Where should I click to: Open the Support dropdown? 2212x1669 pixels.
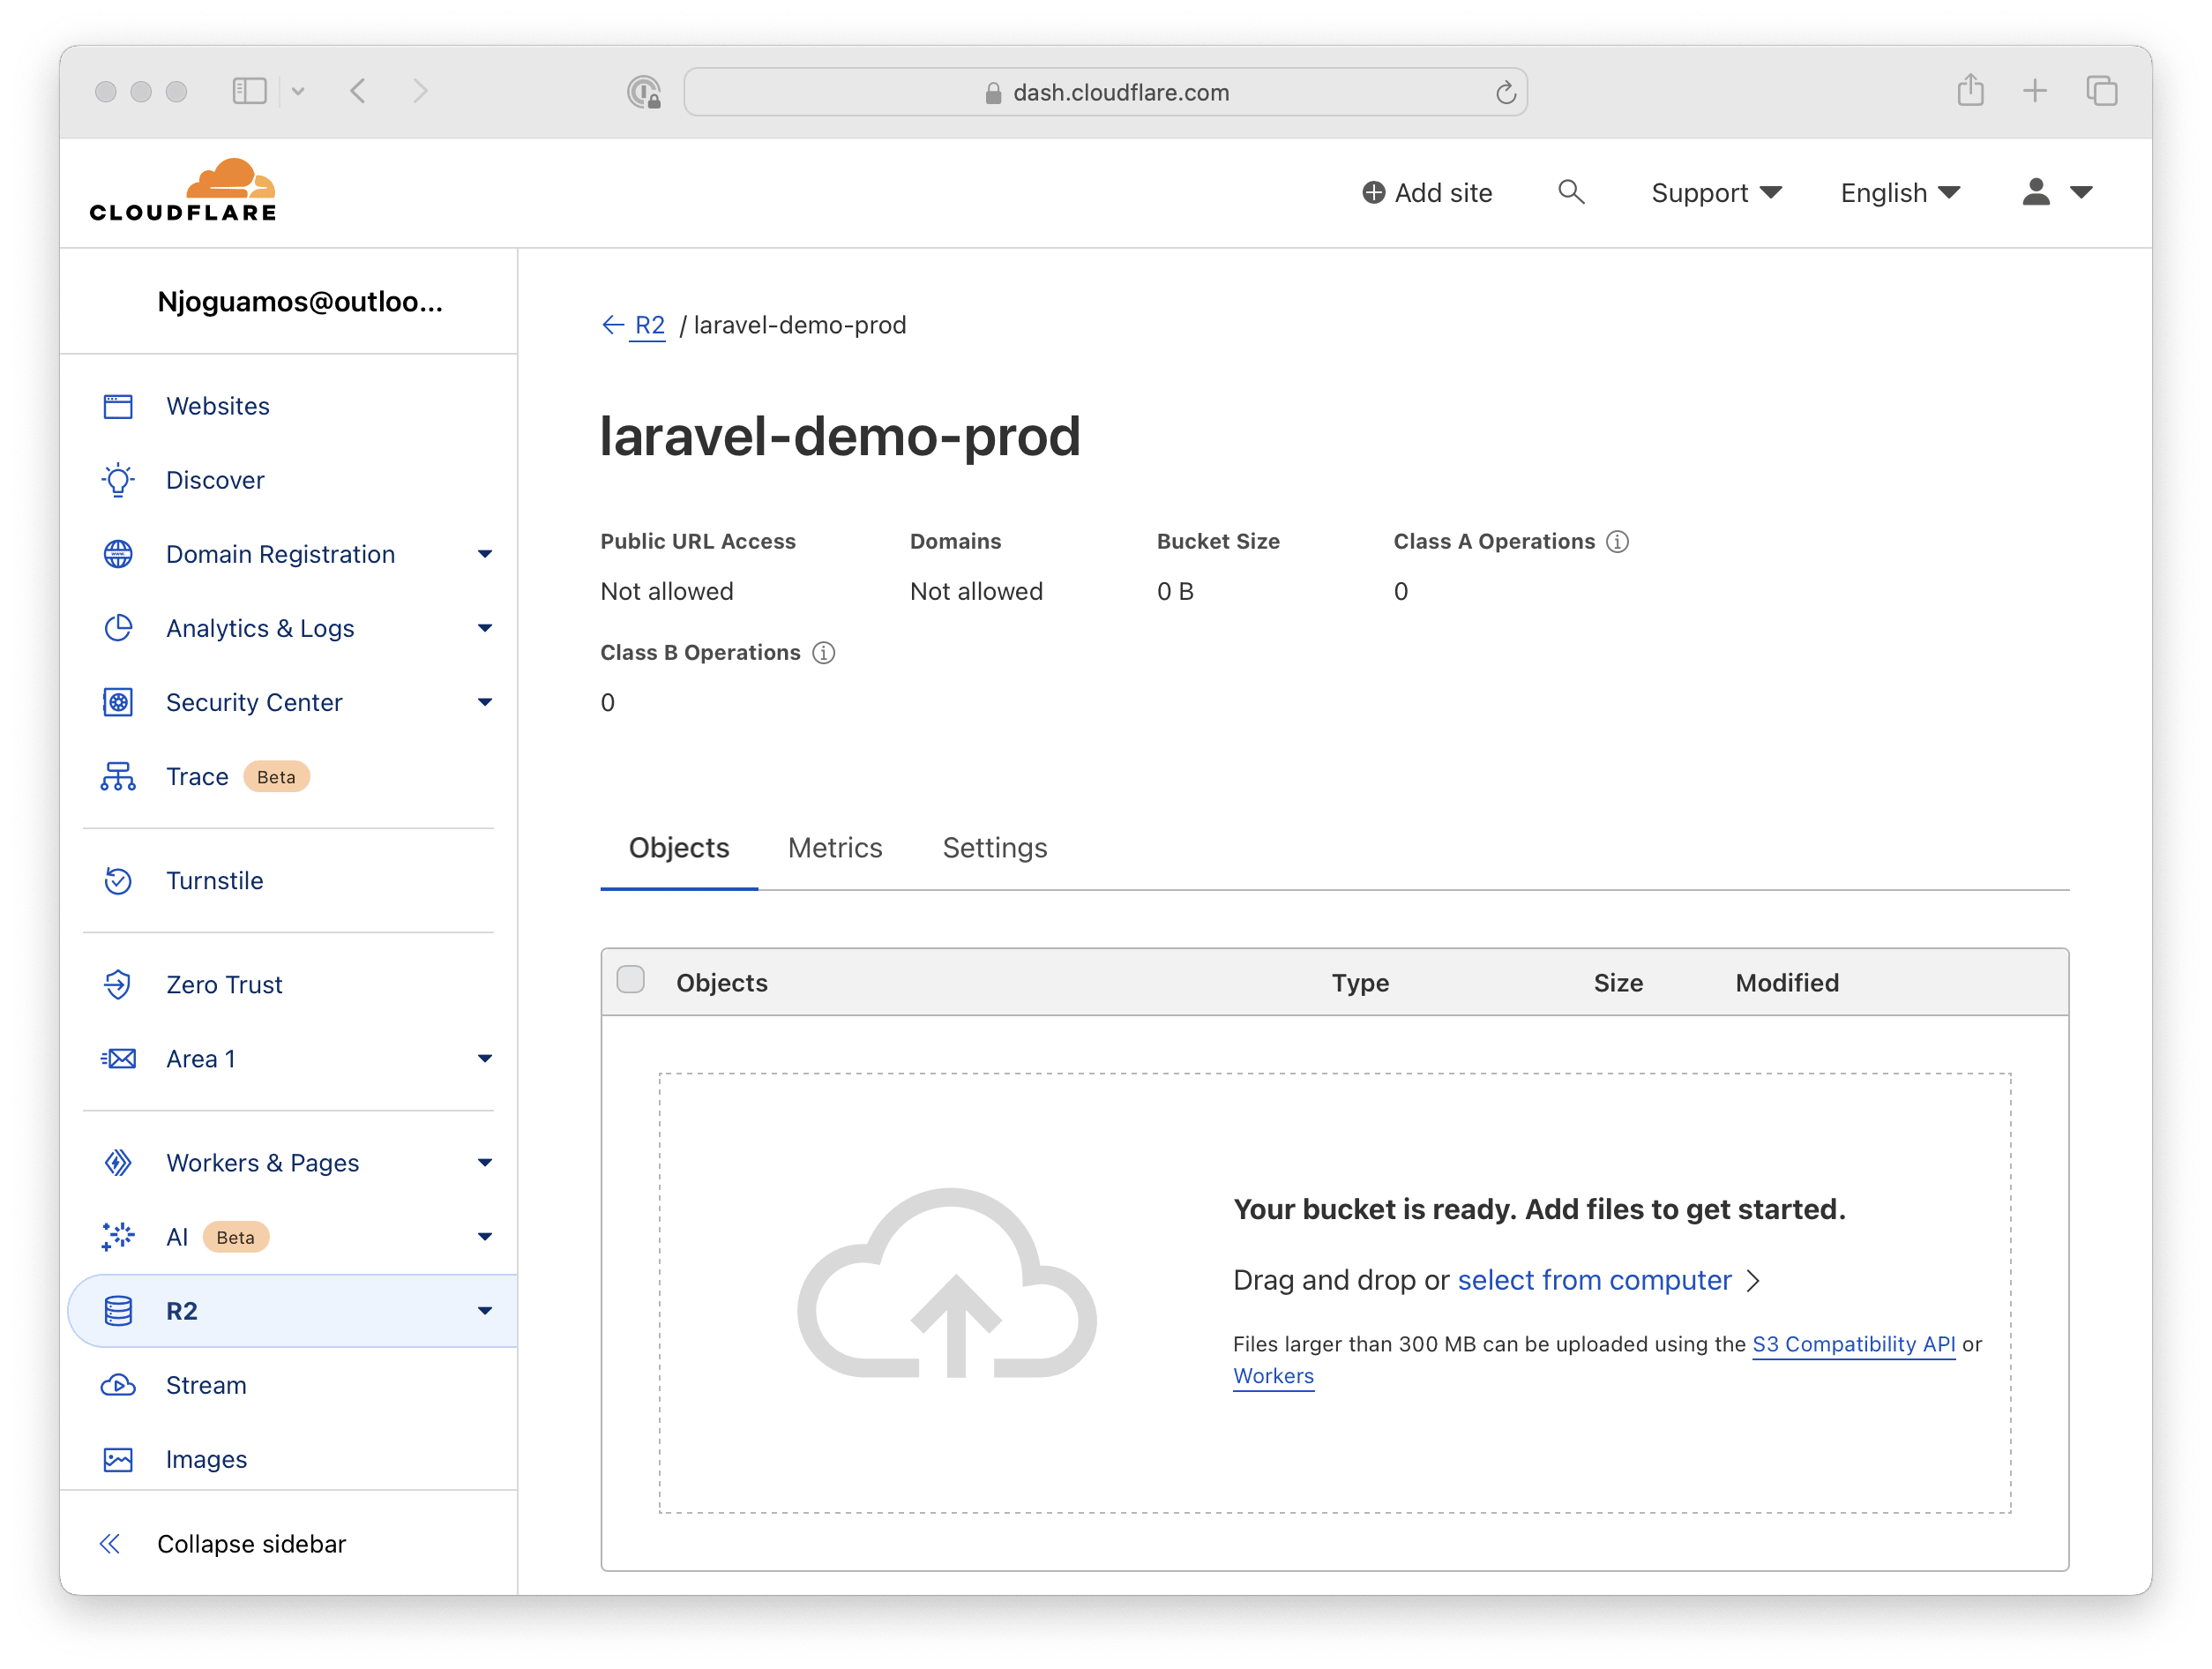(1716, 192)
